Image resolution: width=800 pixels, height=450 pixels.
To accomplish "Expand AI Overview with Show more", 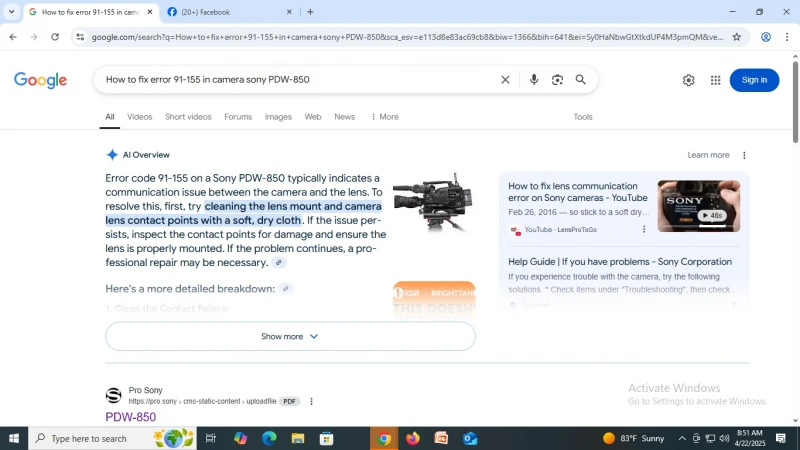I will (x=290, y=336).
